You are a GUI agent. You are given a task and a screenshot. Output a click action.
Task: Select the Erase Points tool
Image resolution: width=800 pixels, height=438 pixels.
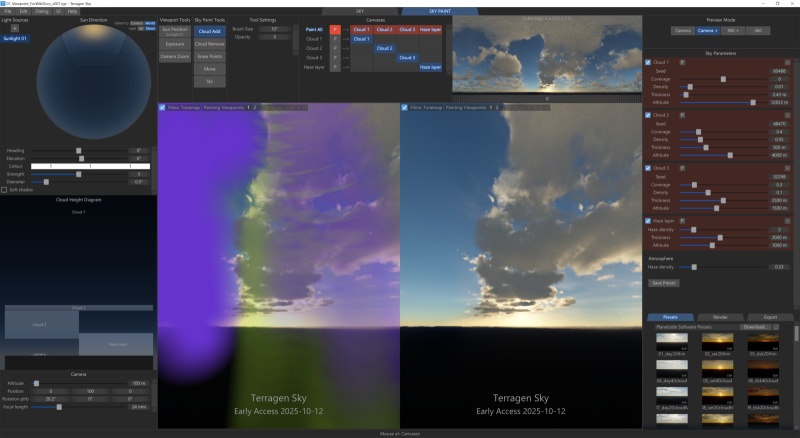pyautogui.click(x=209, y=57)
